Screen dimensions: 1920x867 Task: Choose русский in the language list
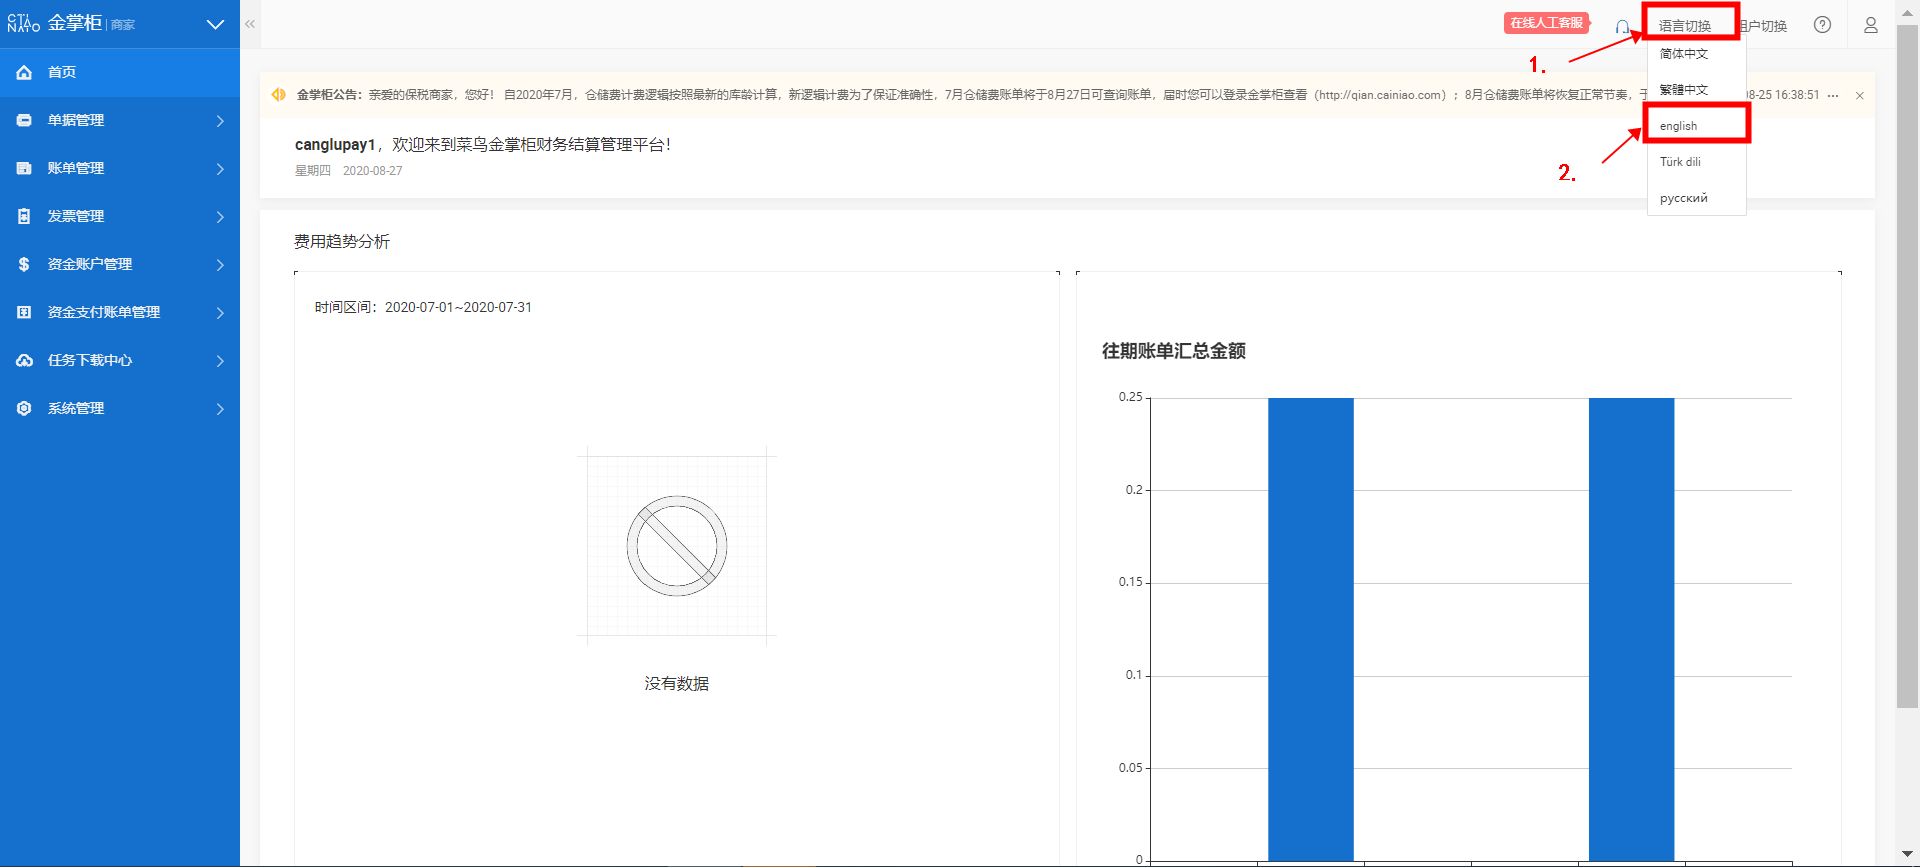pos(1696,198)
